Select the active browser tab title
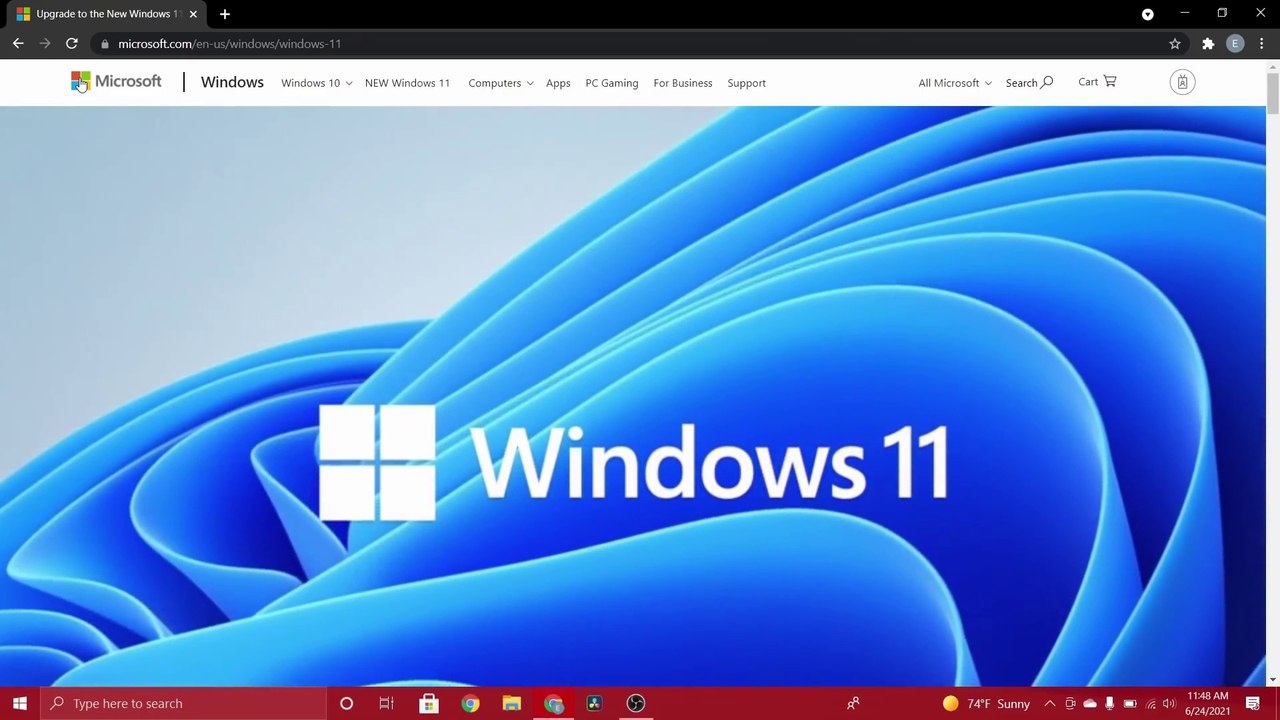Viewport: 1280px width, 720px height. [106, 14]
